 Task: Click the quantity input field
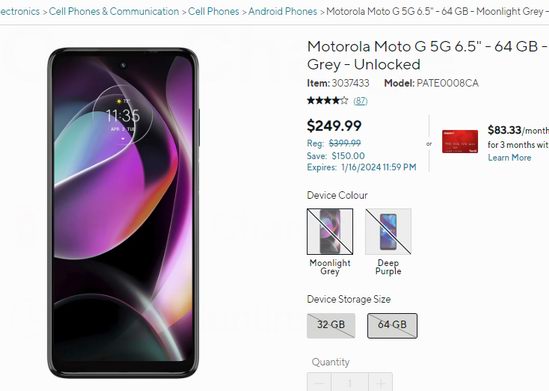click(350, 382)
